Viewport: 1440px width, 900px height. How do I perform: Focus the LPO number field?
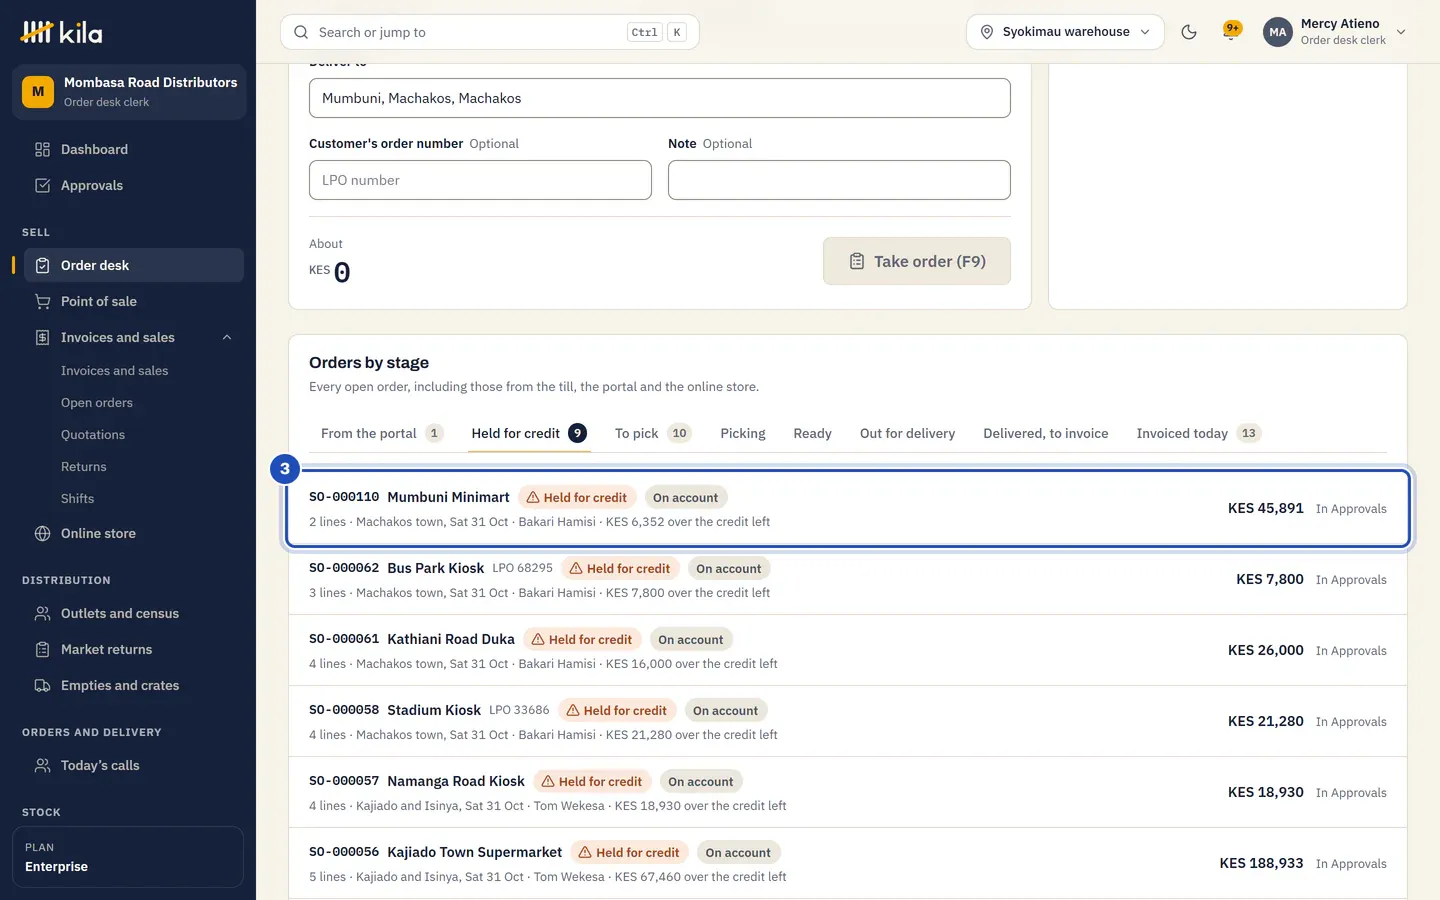[x=480, y=180]
